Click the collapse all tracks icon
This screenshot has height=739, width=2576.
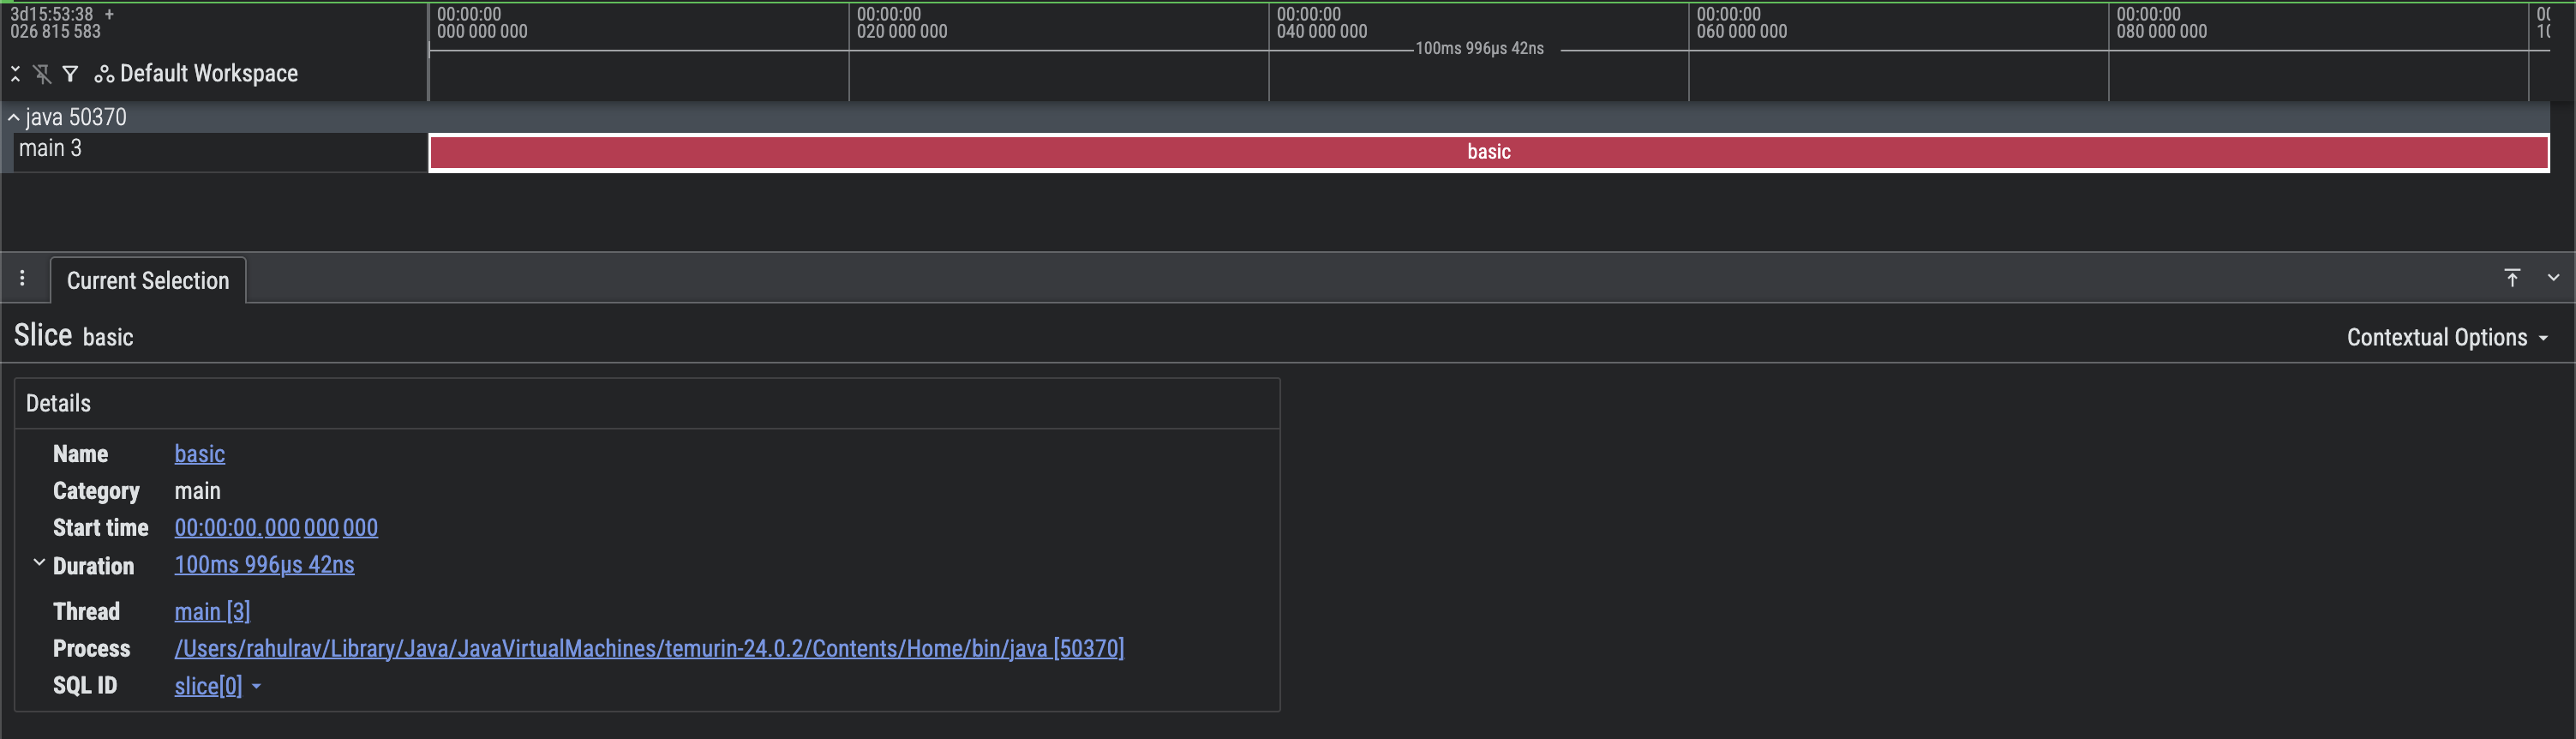pos(15,74)
